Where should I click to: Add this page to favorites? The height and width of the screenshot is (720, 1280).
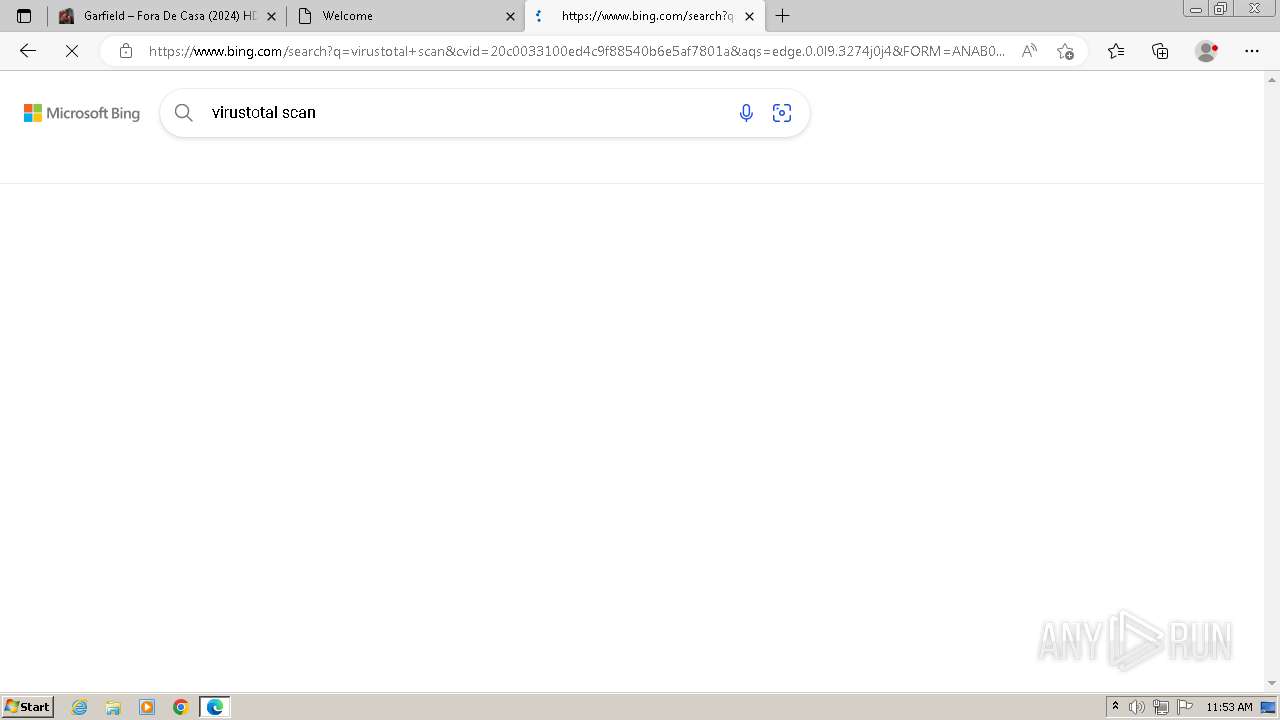[x=1065, y=51]
